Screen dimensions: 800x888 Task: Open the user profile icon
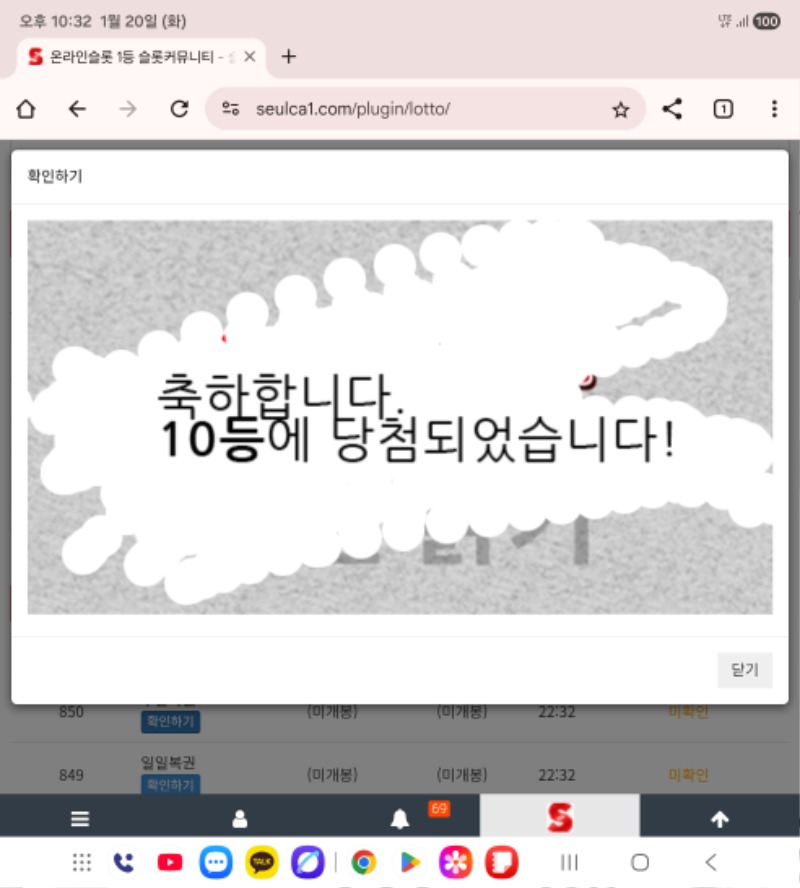click(x=240, y=819)
